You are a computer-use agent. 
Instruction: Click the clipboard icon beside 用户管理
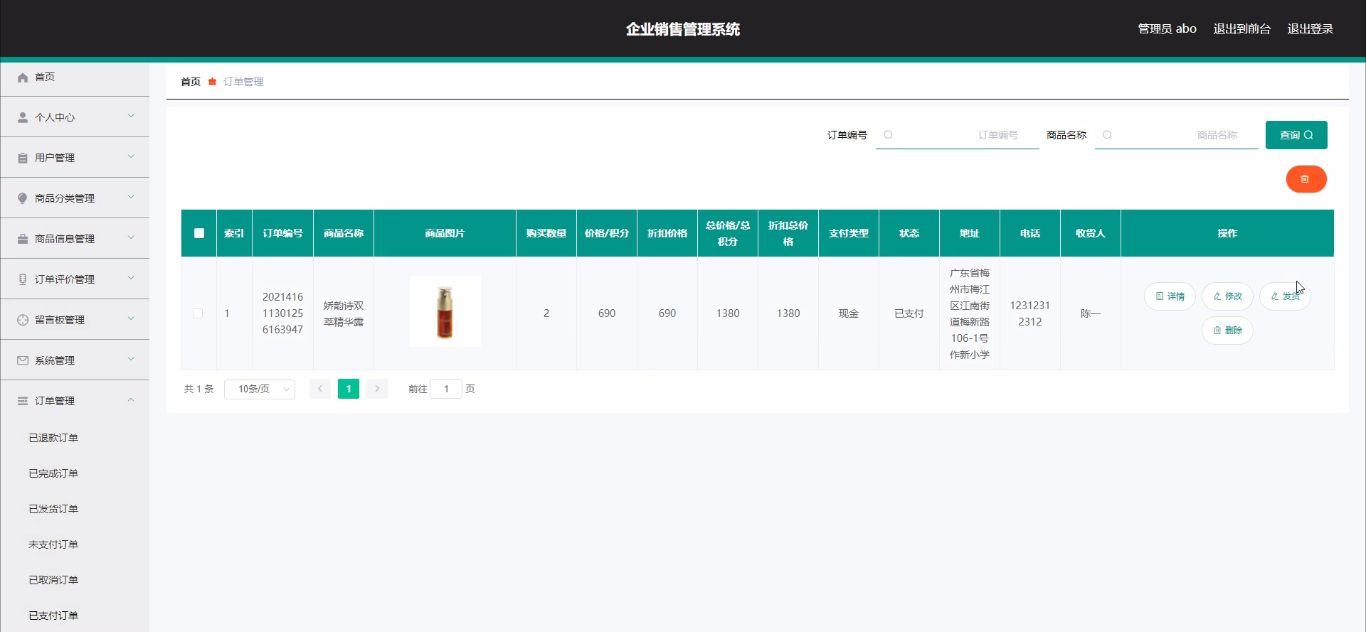click(23, 158)
